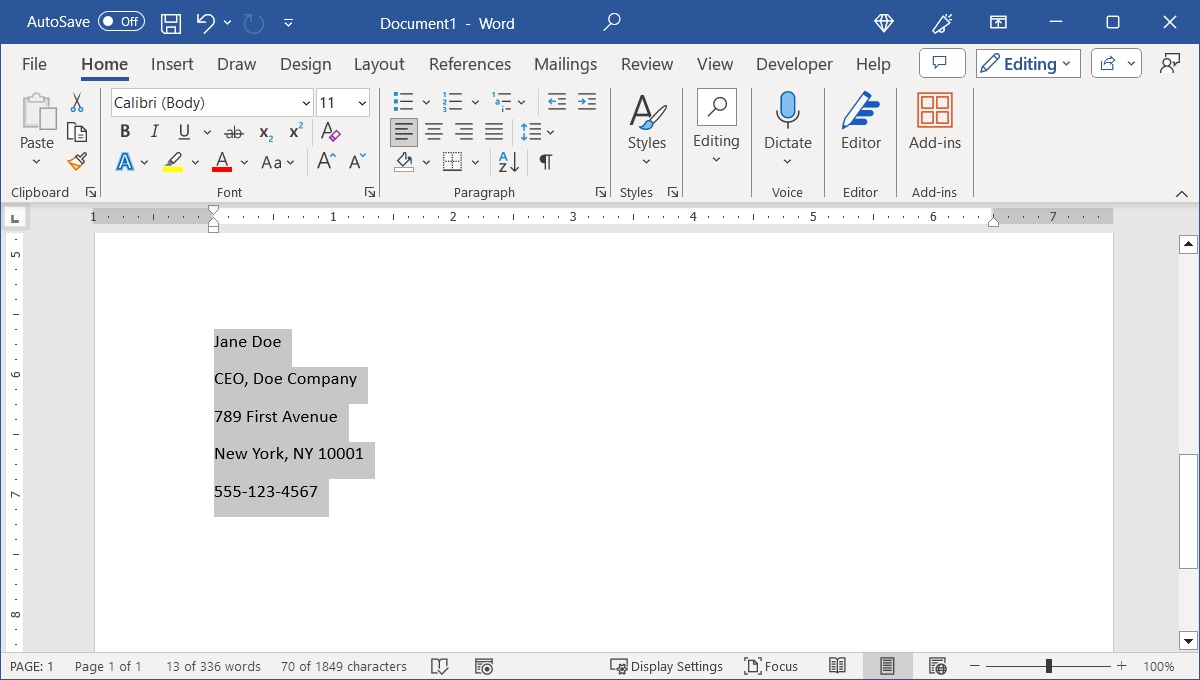Switch to Focus mode in status bar
This screenshot has height=680, width=1200.
pyautogui.click(x=771, y=665)
